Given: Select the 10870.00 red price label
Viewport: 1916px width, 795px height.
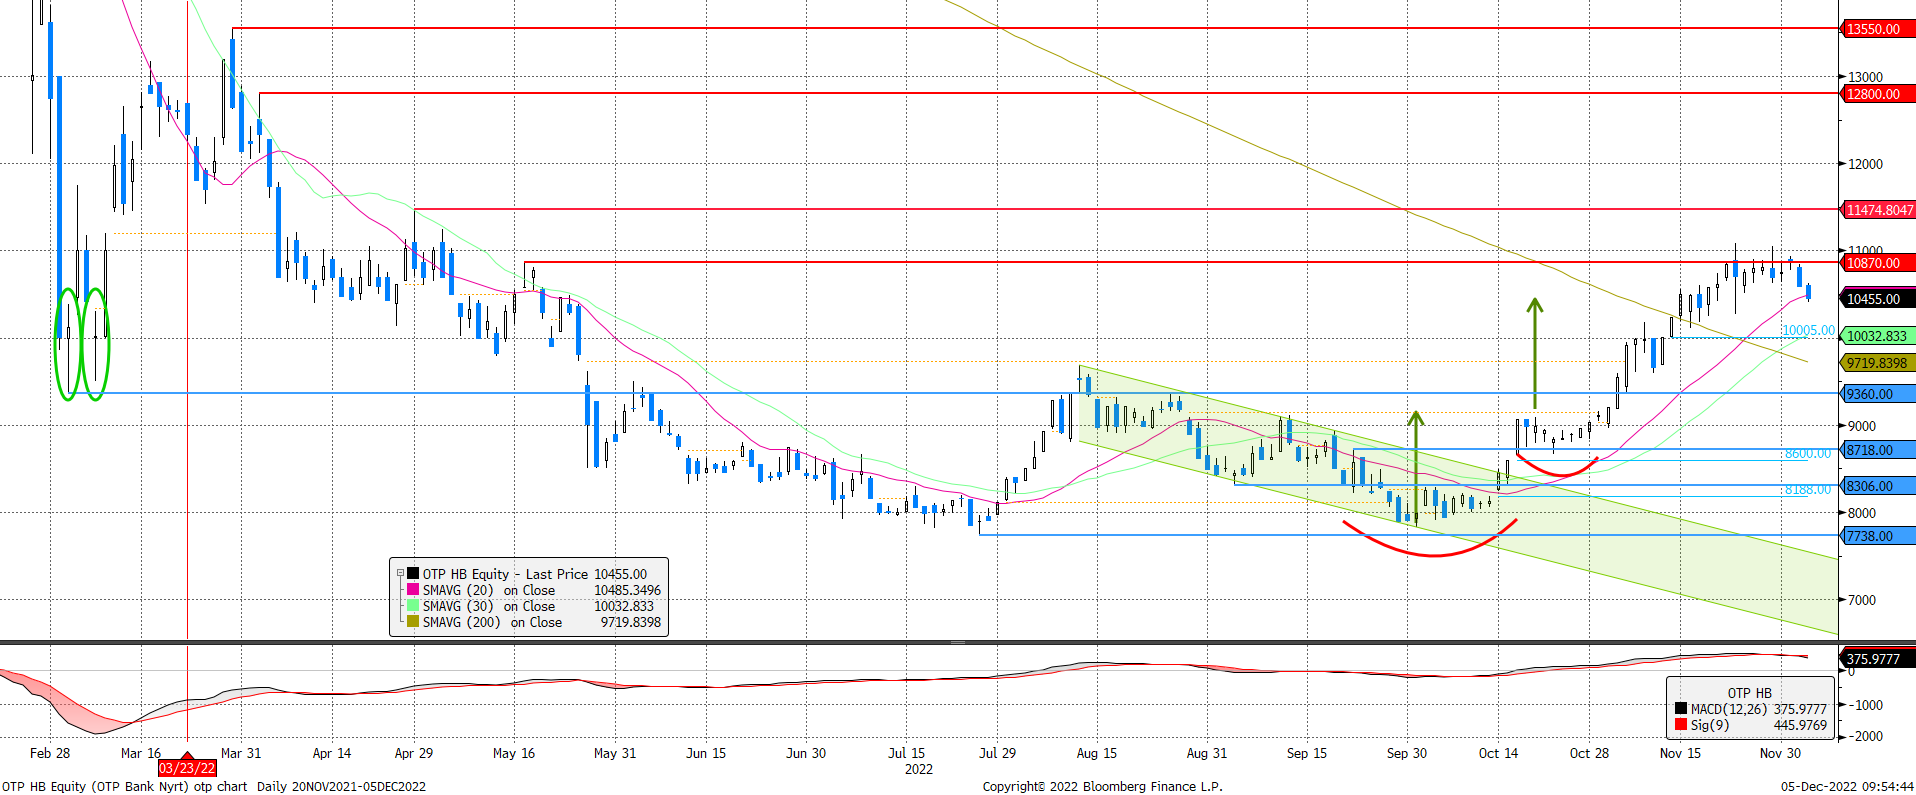Looking at the screenshot, I should (x=1878, y=263).
